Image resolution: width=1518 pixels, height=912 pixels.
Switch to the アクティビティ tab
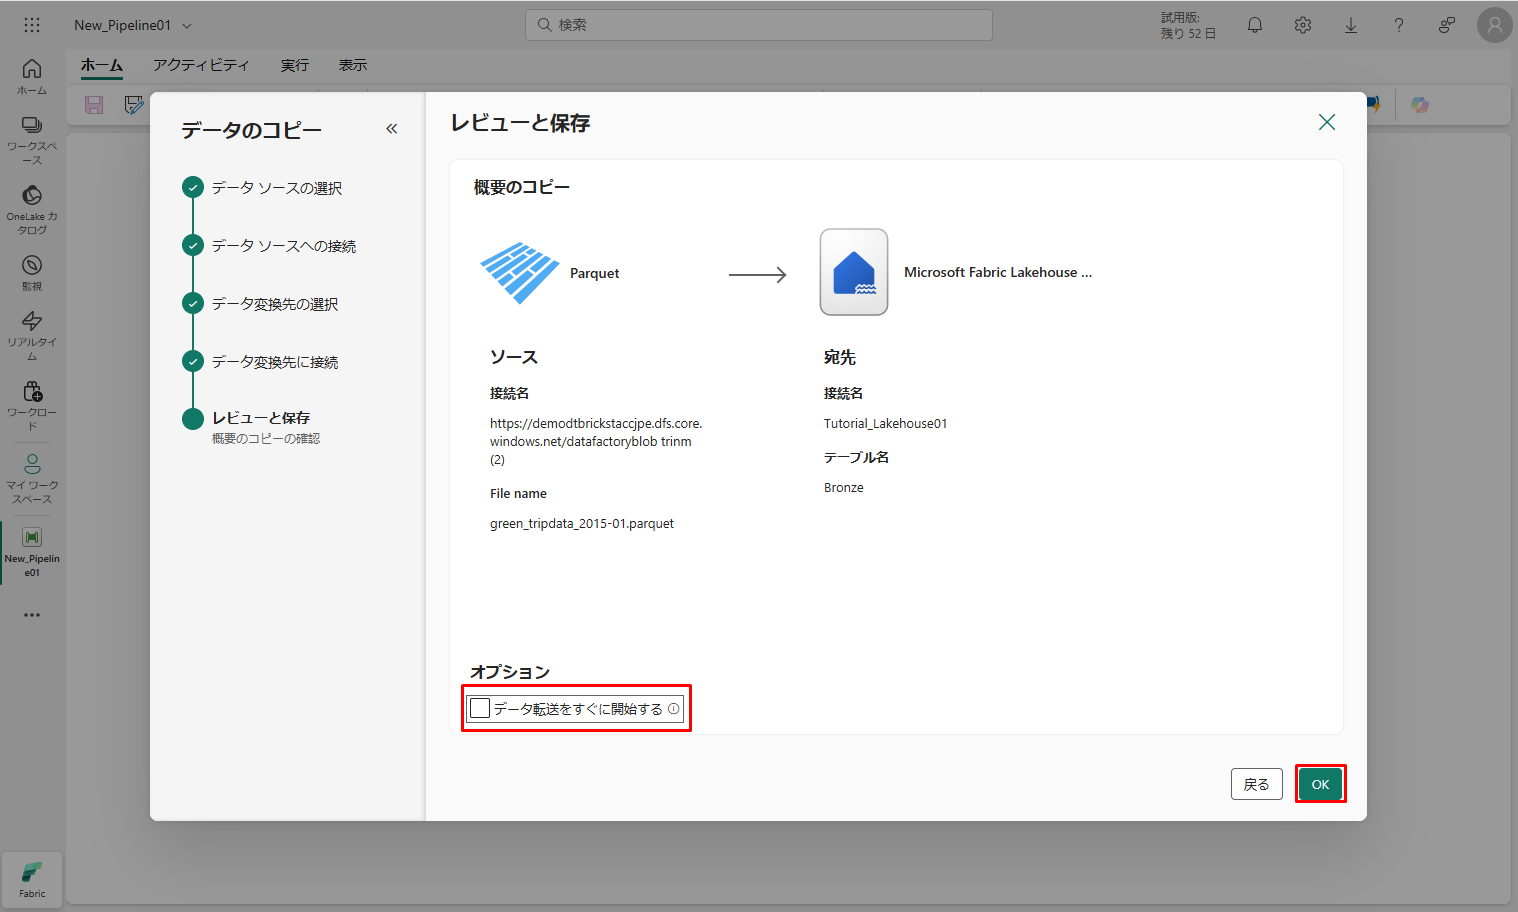point(201,66)
